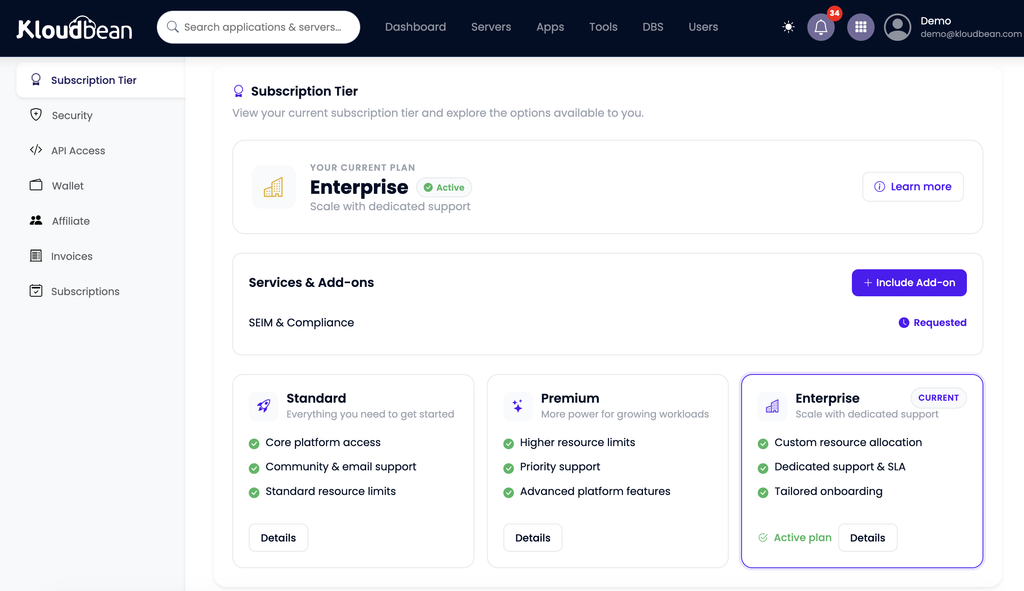Toggle light/dark theme sun icon
The width and height of the screenshot is (1024, 591).
click(x=788, y=27)
